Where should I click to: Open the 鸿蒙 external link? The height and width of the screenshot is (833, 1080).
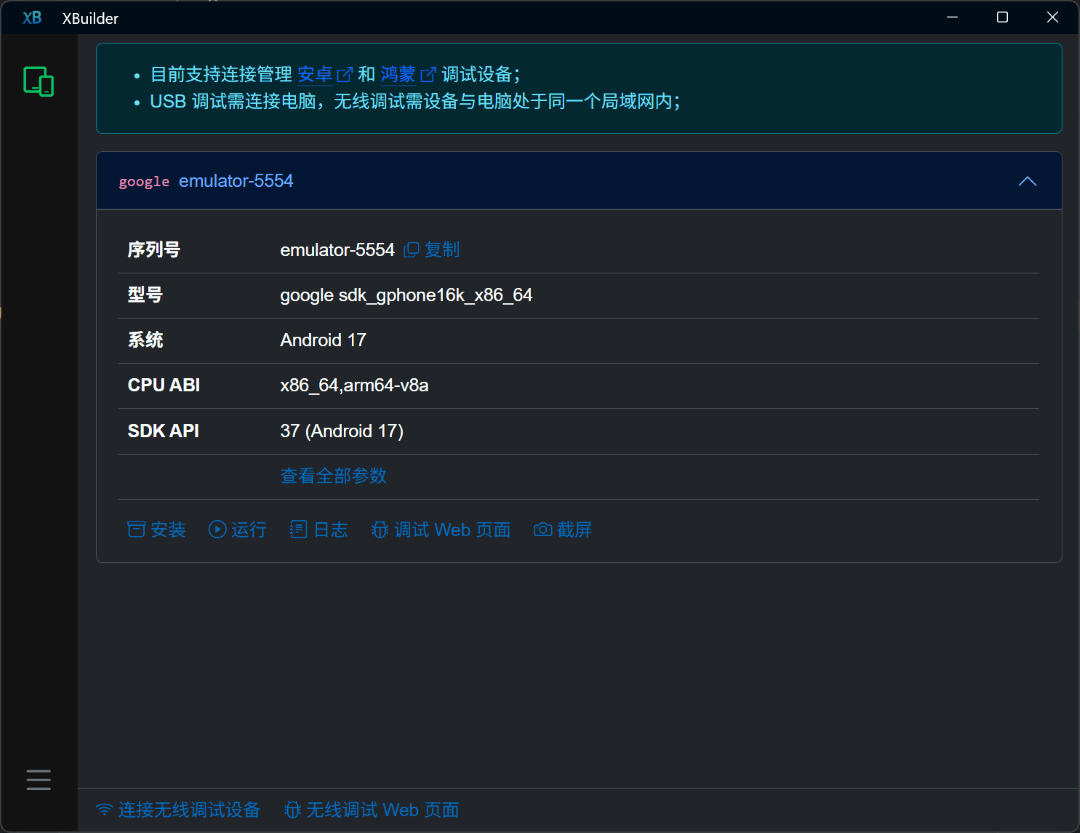tap(408, 74)
